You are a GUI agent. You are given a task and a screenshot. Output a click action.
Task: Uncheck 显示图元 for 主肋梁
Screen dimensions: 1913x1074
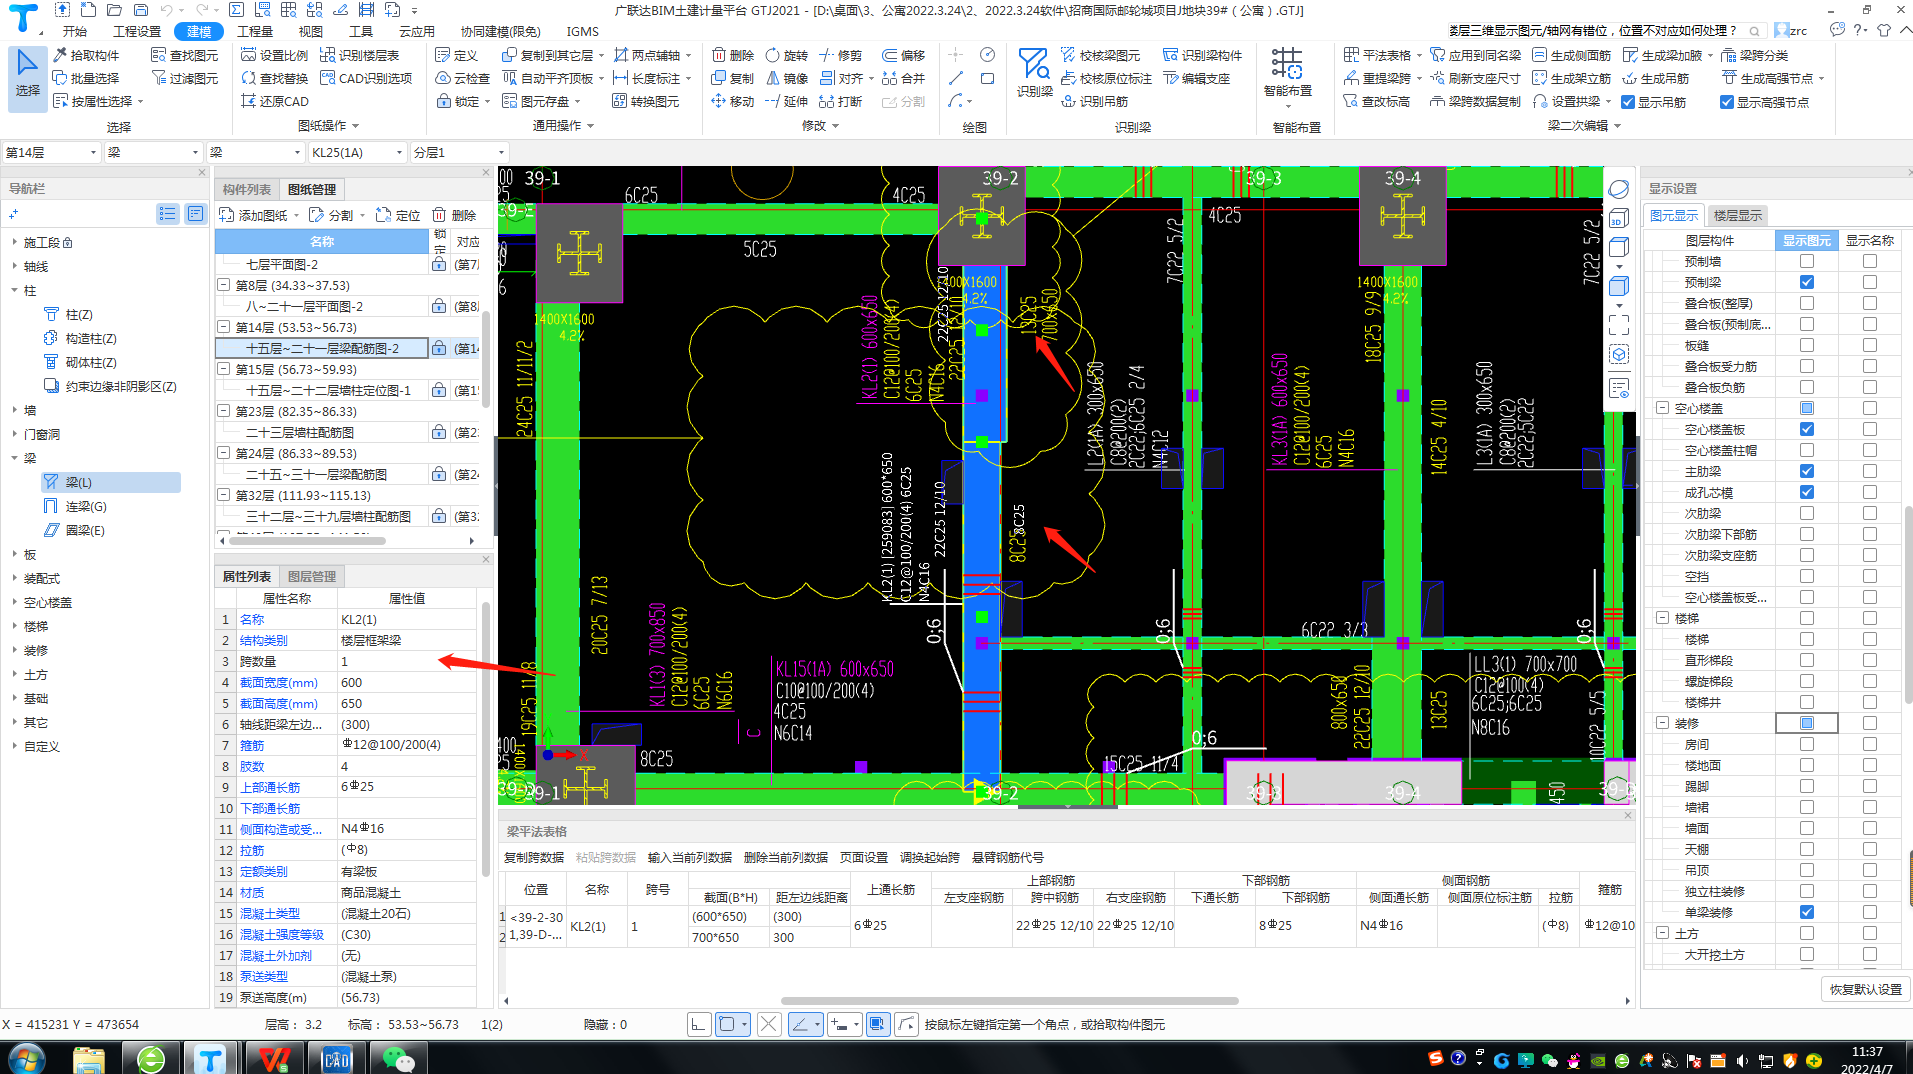click(1806, 471)
